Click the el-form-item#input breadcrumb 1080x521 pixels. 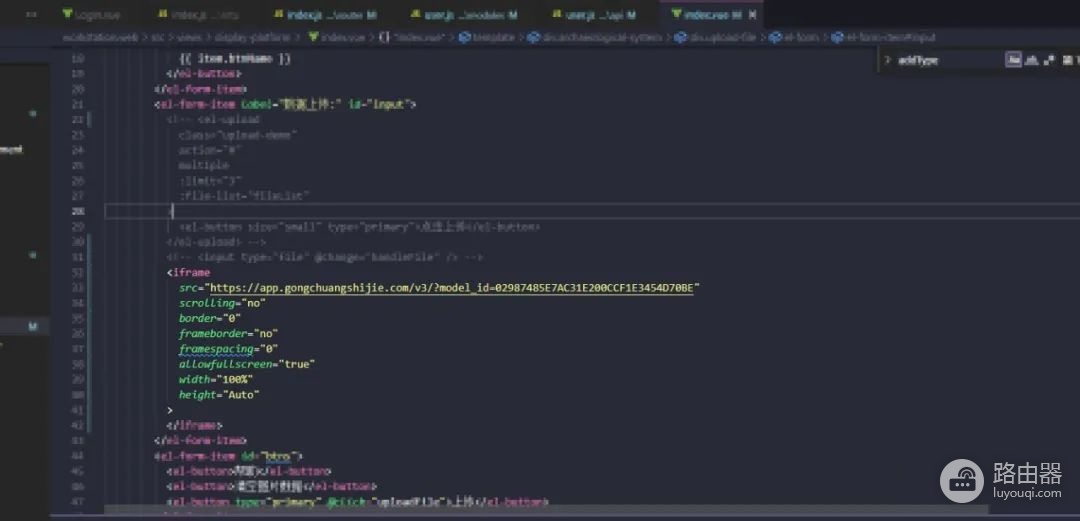[x=884, y=37]
